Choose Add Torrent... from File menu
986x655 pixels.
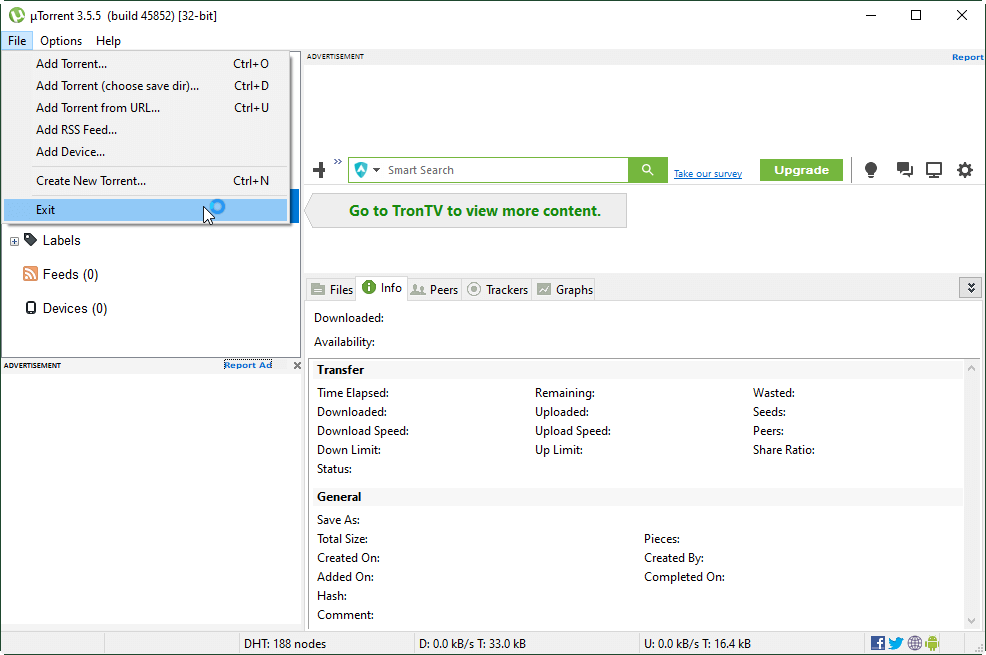click(146, 63)
